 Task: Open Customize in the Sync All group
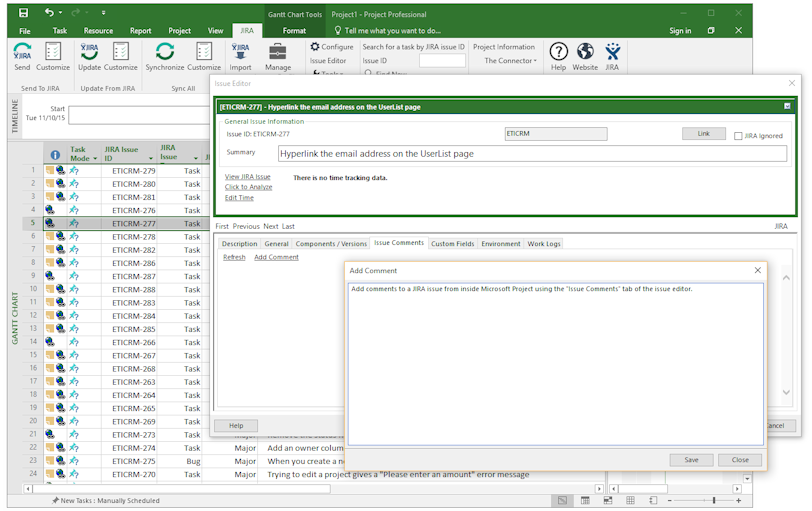click(204, 52)
